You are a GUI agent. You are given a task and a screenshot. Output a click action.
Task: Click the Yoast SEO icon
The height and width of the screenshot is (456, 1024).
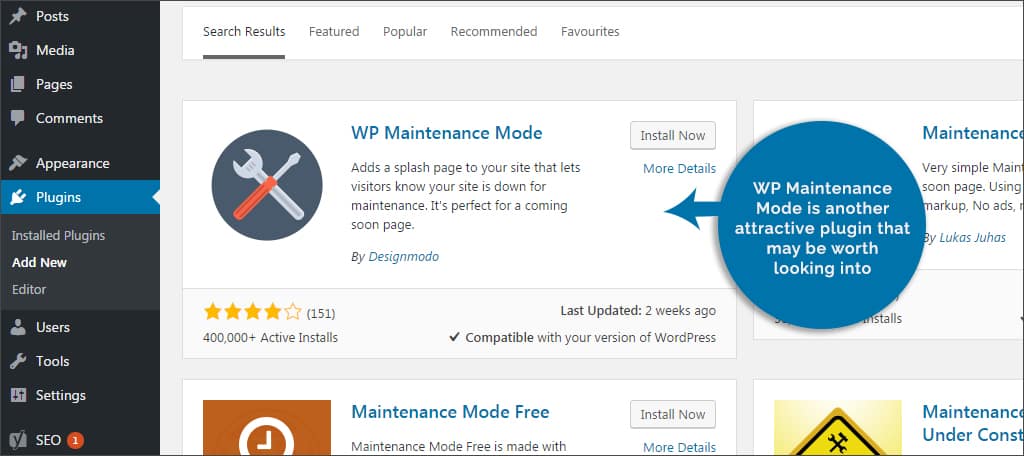18,440
